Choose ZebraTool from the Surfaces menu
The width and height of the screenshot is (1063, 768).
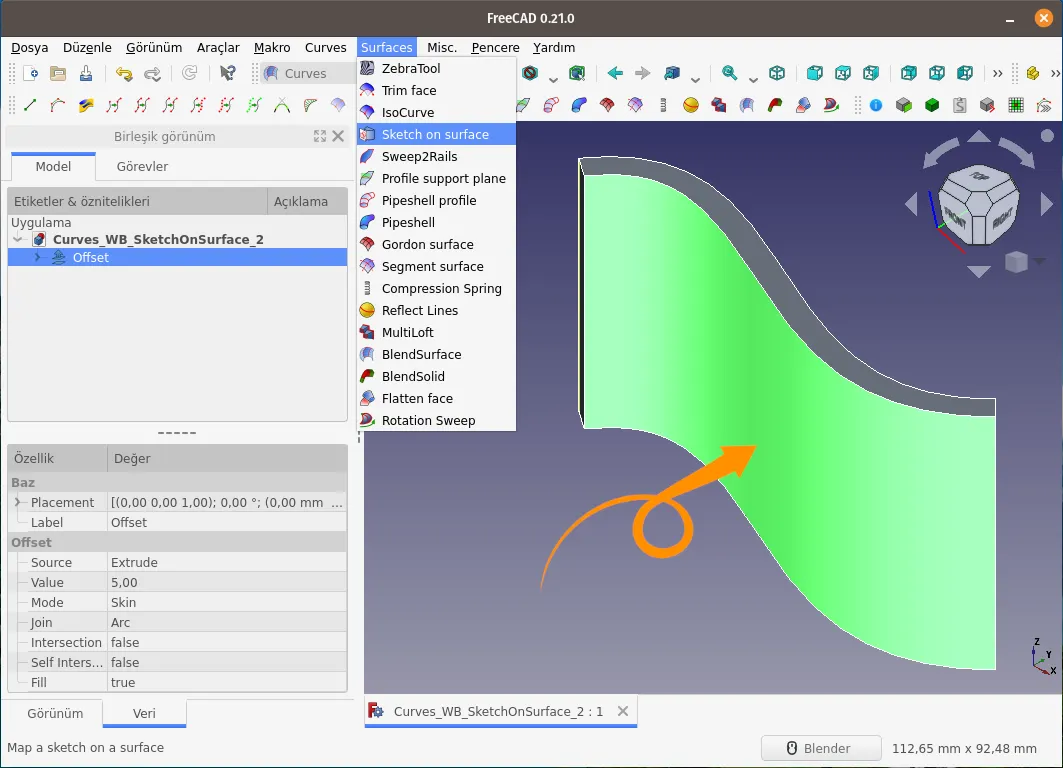pos(436,68)
